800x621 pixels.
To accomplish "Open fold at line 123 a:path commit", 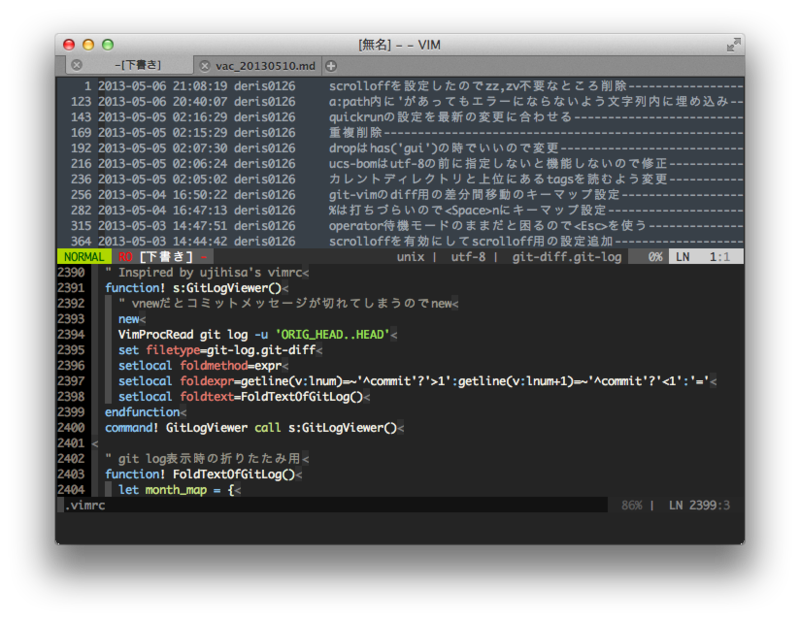I will (x=400, y=102).
